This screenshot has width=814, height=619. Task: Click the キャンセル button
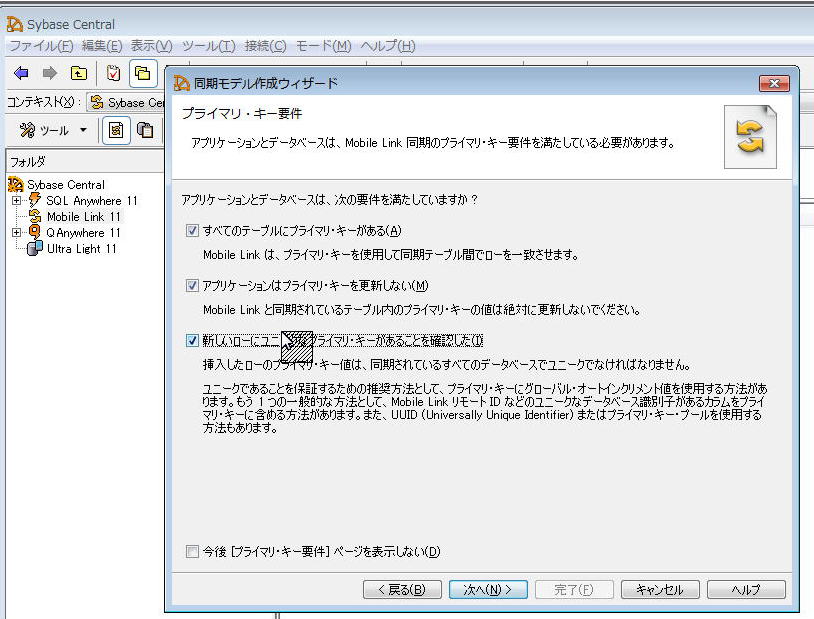pos(659,589)
